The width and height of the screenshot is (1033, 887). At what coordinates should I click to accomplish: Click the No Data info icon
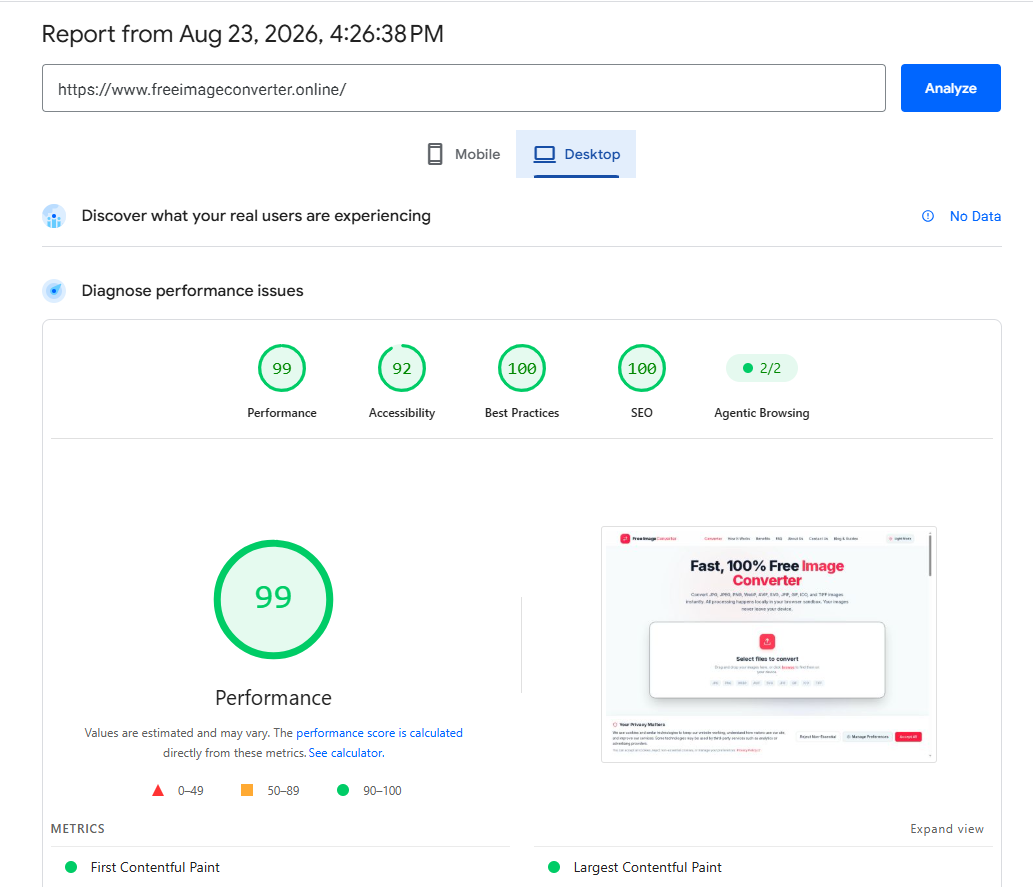[928, 216]
